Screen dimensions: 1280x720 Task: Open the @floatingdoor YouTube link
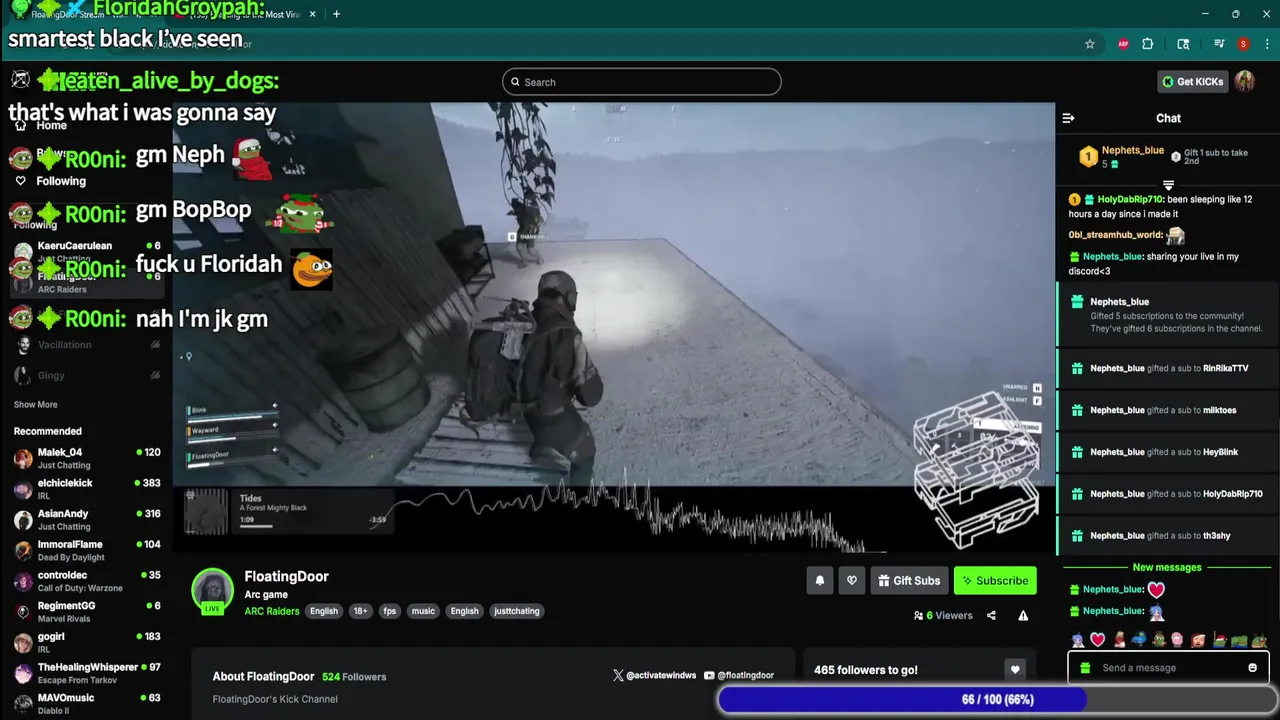pyautogui.click(x=739, y=676)
